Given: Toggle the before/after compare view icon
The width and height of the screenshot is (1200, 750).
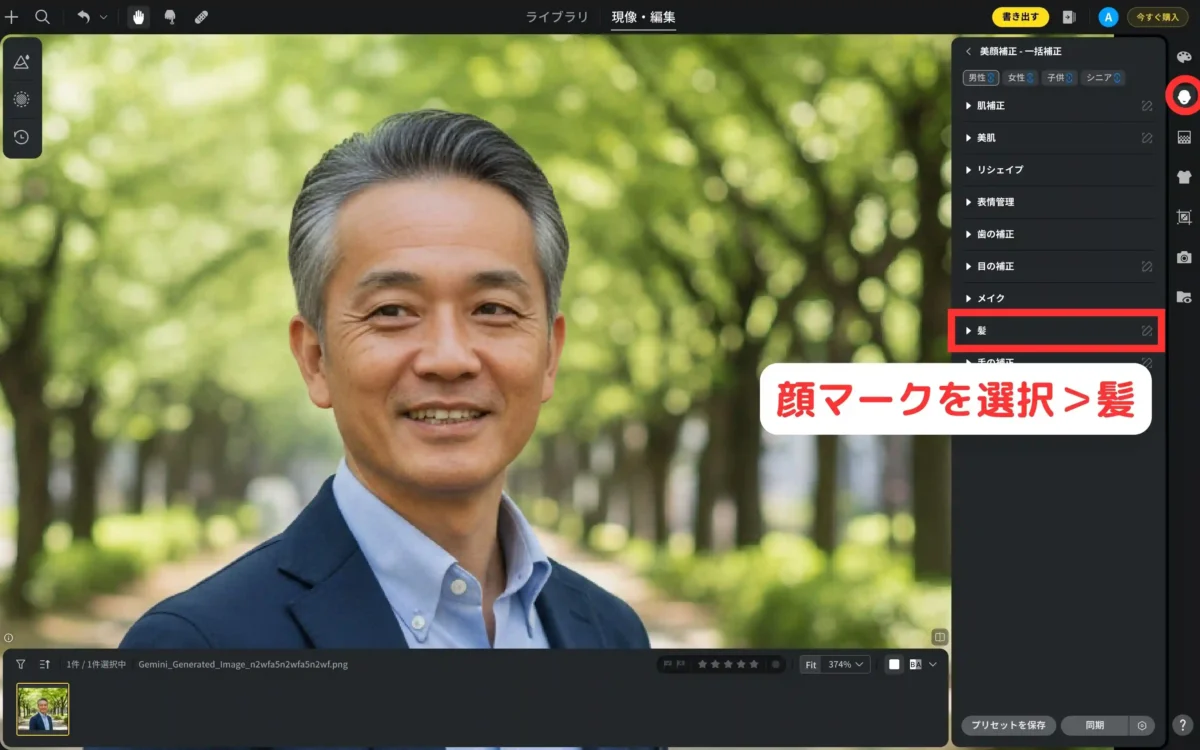Looking at the screenshot, I should pos(915,664).
